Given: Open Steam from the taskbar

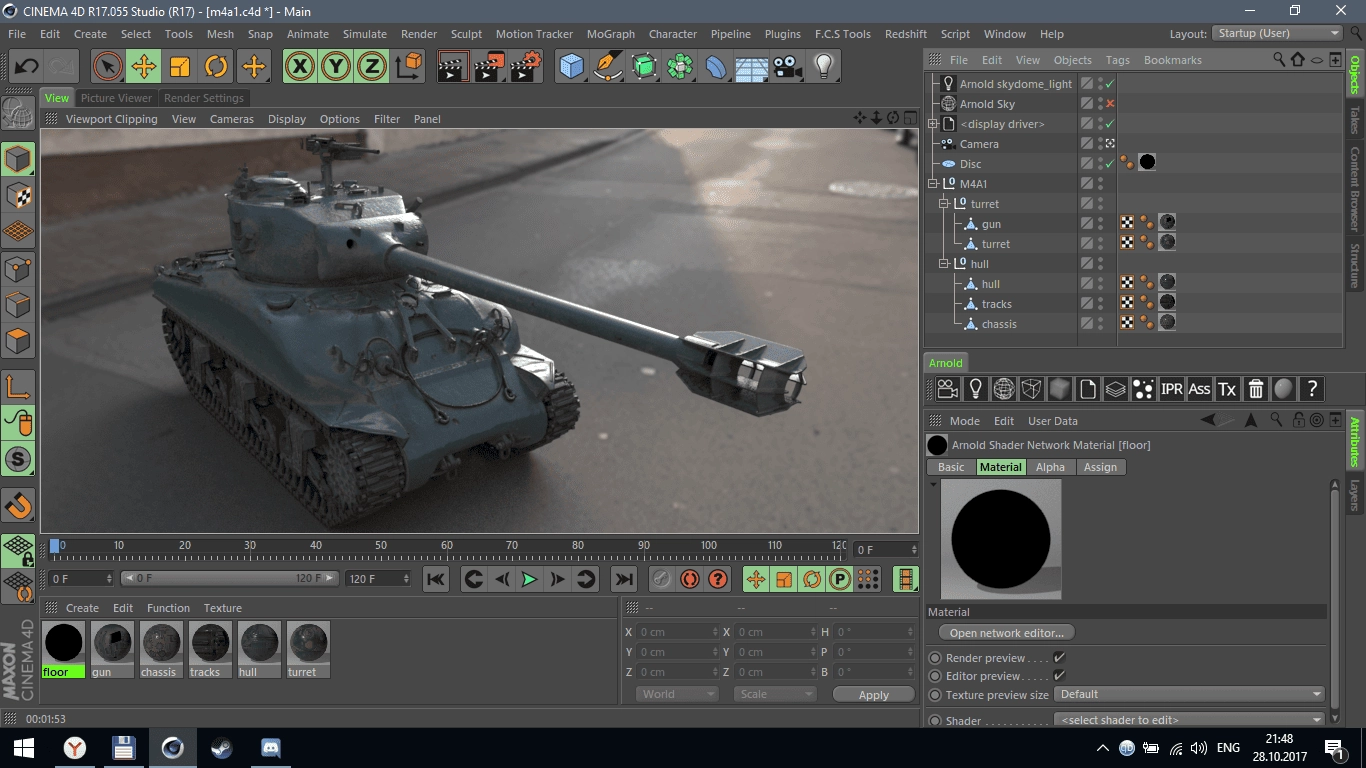Looking at the screenshot, I should pos(222,748).
